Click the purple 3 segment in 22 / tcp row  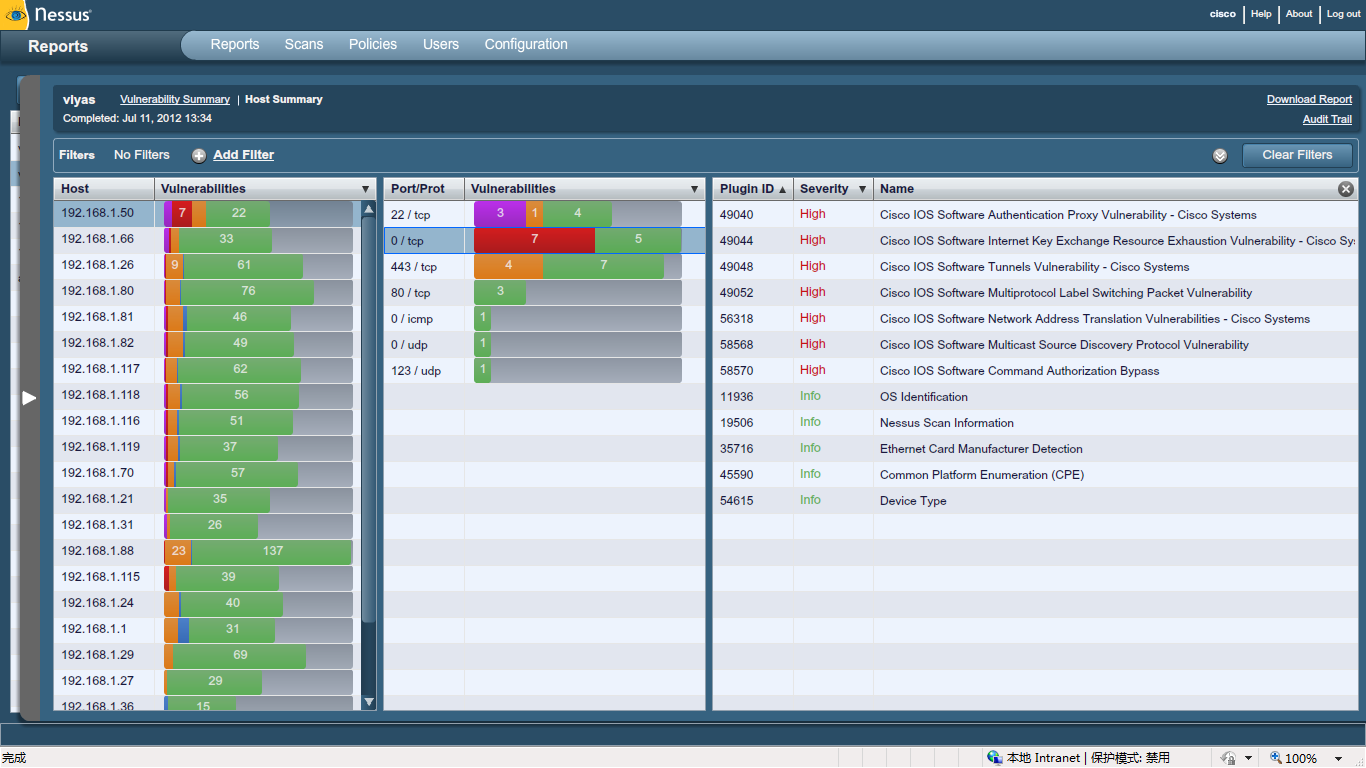(500, 214)
